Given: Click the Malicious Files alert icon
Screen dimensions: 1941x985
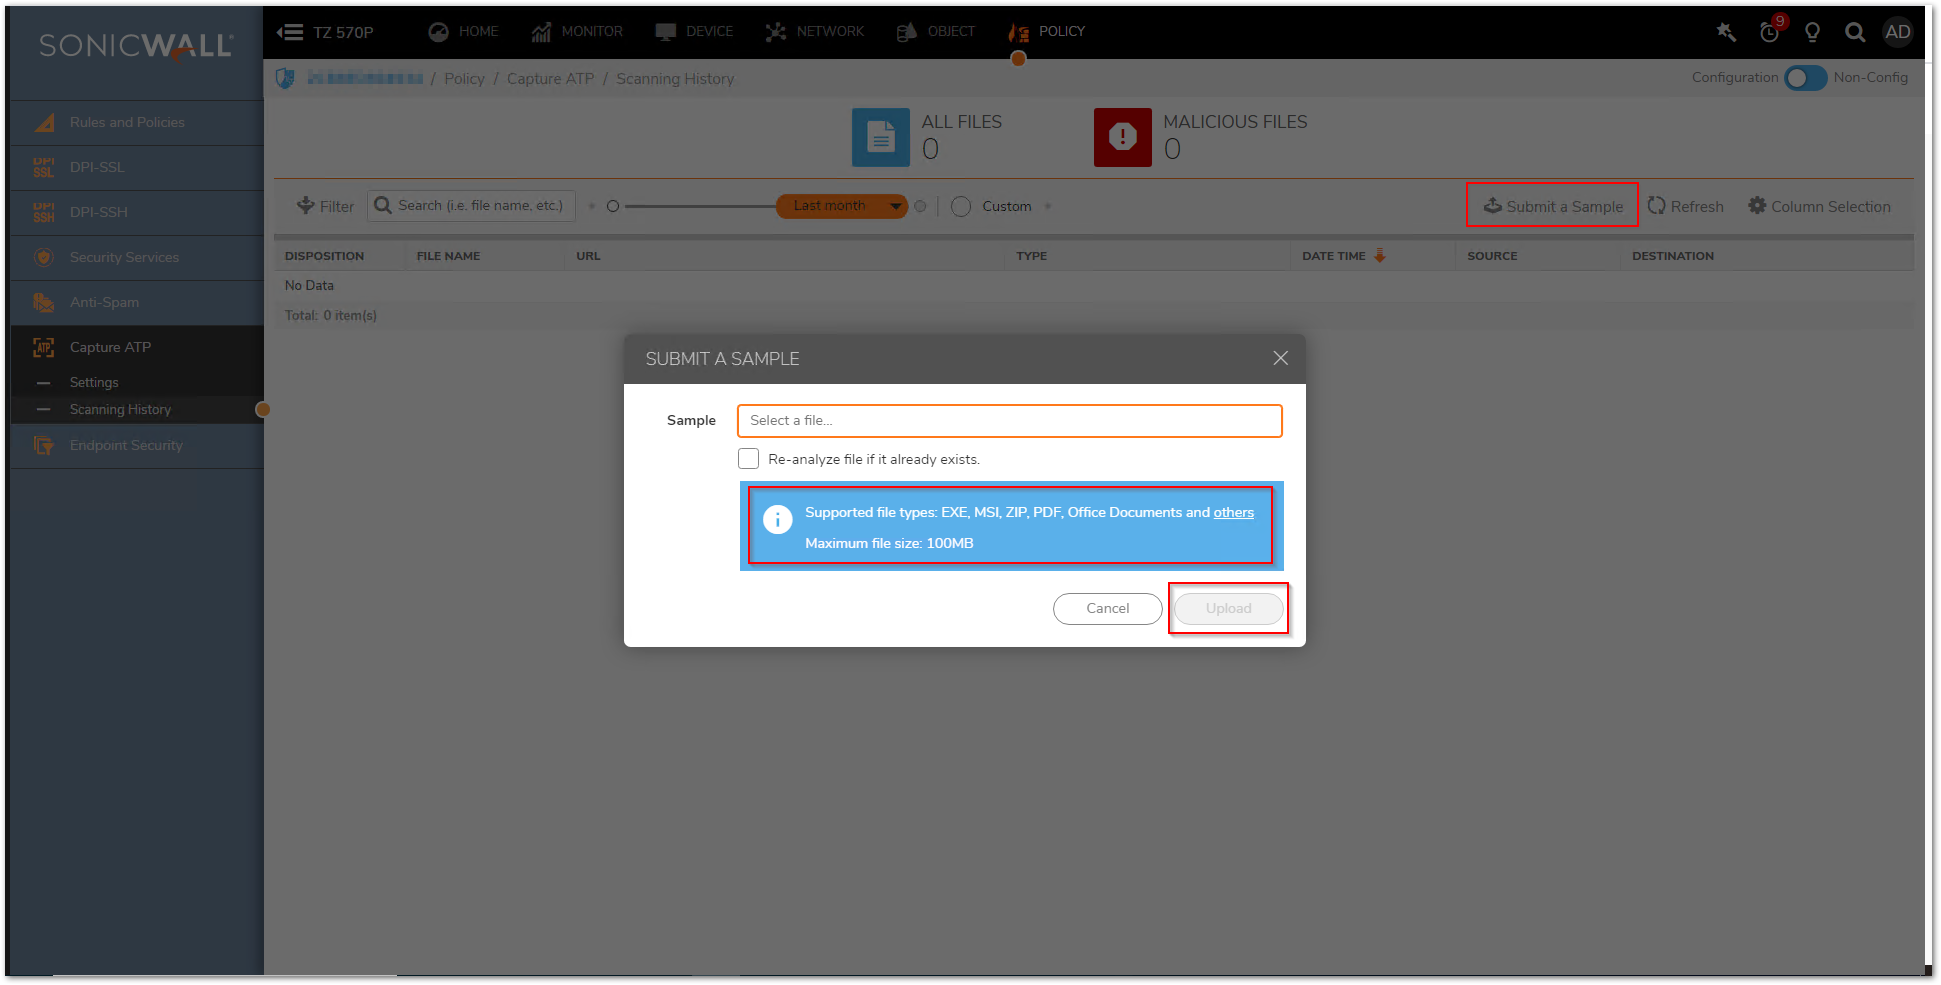Looking at the screenshot, I should pos(1122,137).
